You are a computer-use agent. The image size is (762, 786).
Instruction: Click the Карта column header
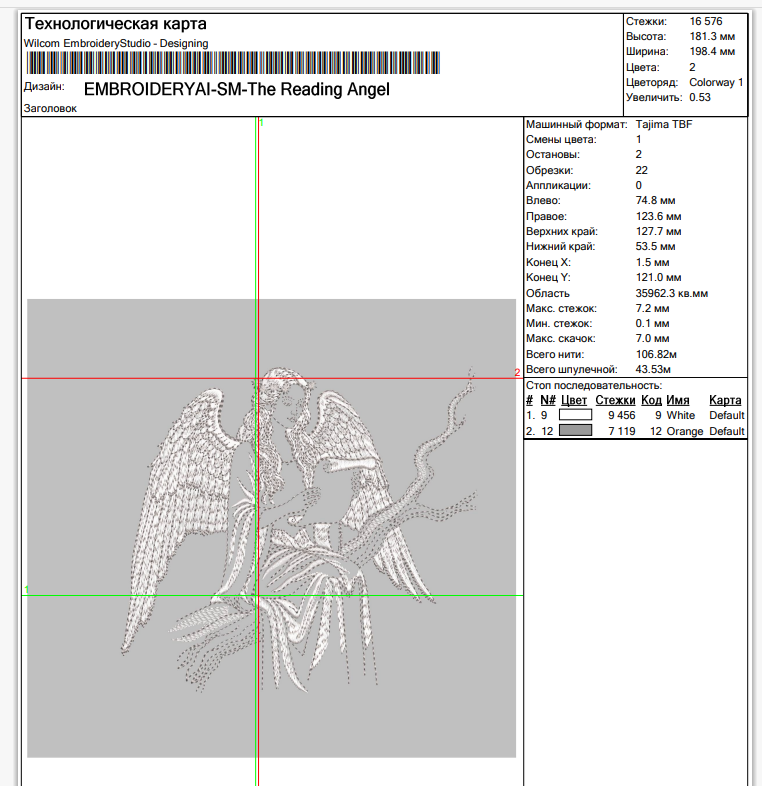725,400
